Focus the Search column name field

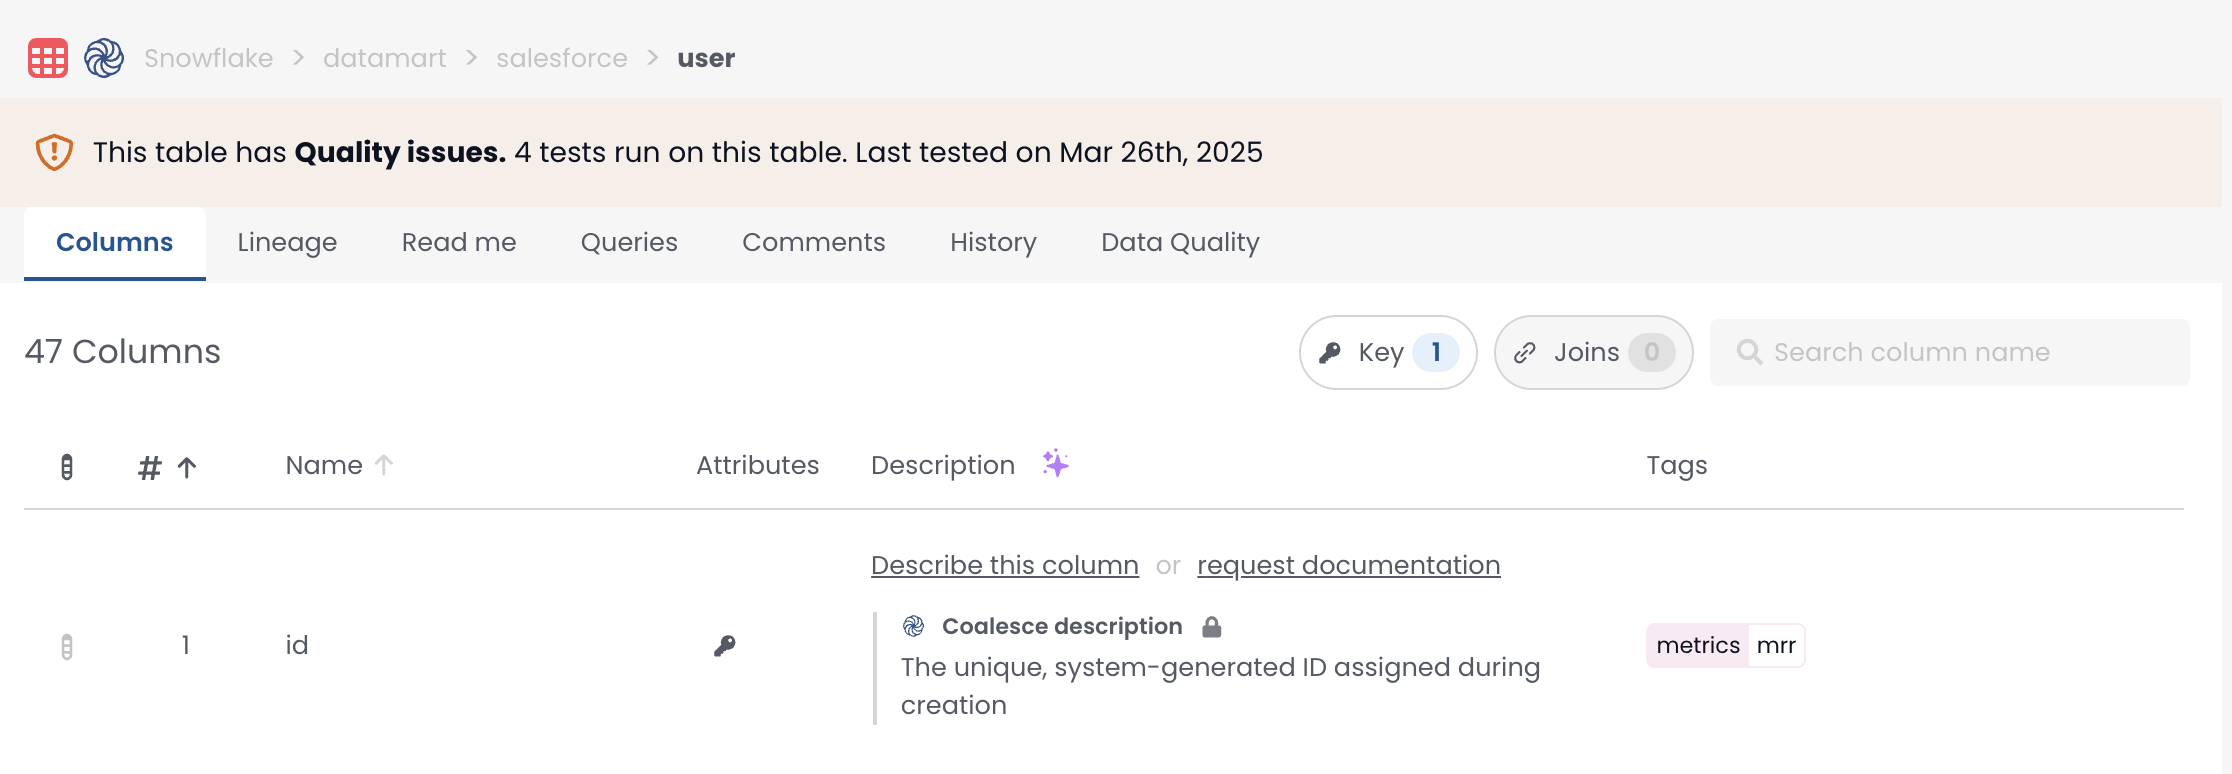click(x=1950, y=352)
